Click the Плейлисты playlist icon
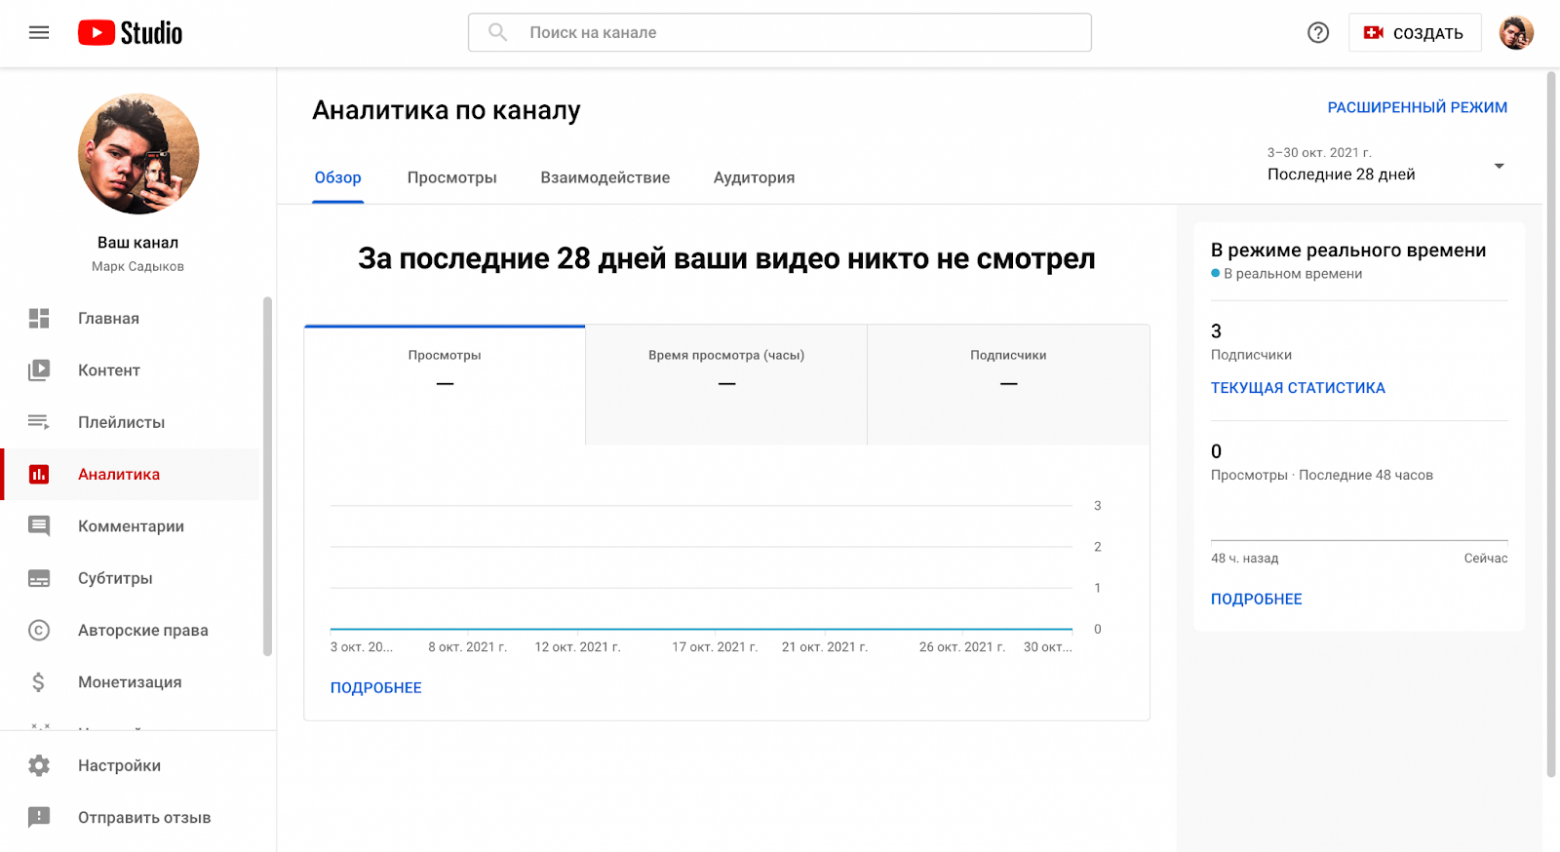1560x852 pixels. (39, 422)
